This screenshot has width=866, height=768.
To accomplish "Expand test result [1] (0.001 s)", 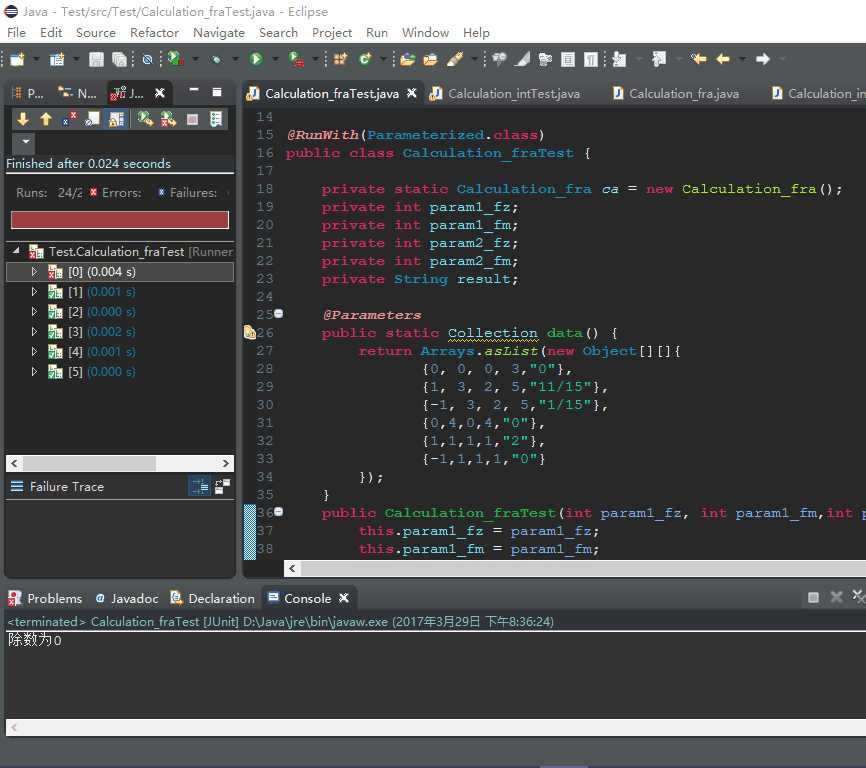I will tap(34, 292).
